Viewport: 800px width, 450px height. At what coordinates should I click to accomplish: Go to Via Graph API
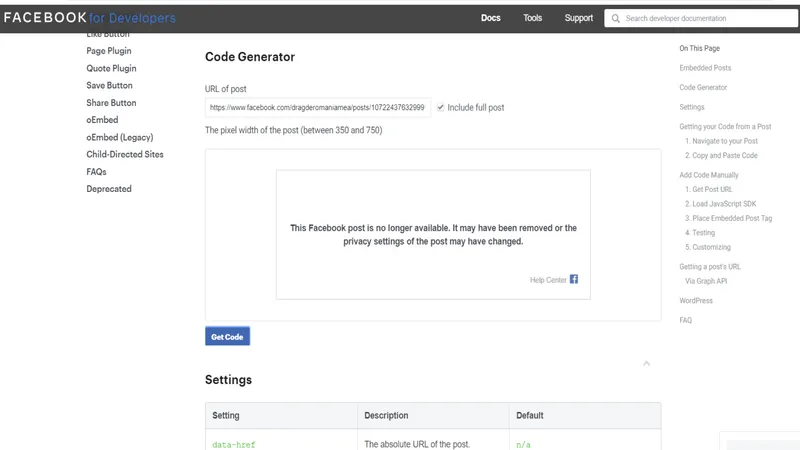(706, 281)
